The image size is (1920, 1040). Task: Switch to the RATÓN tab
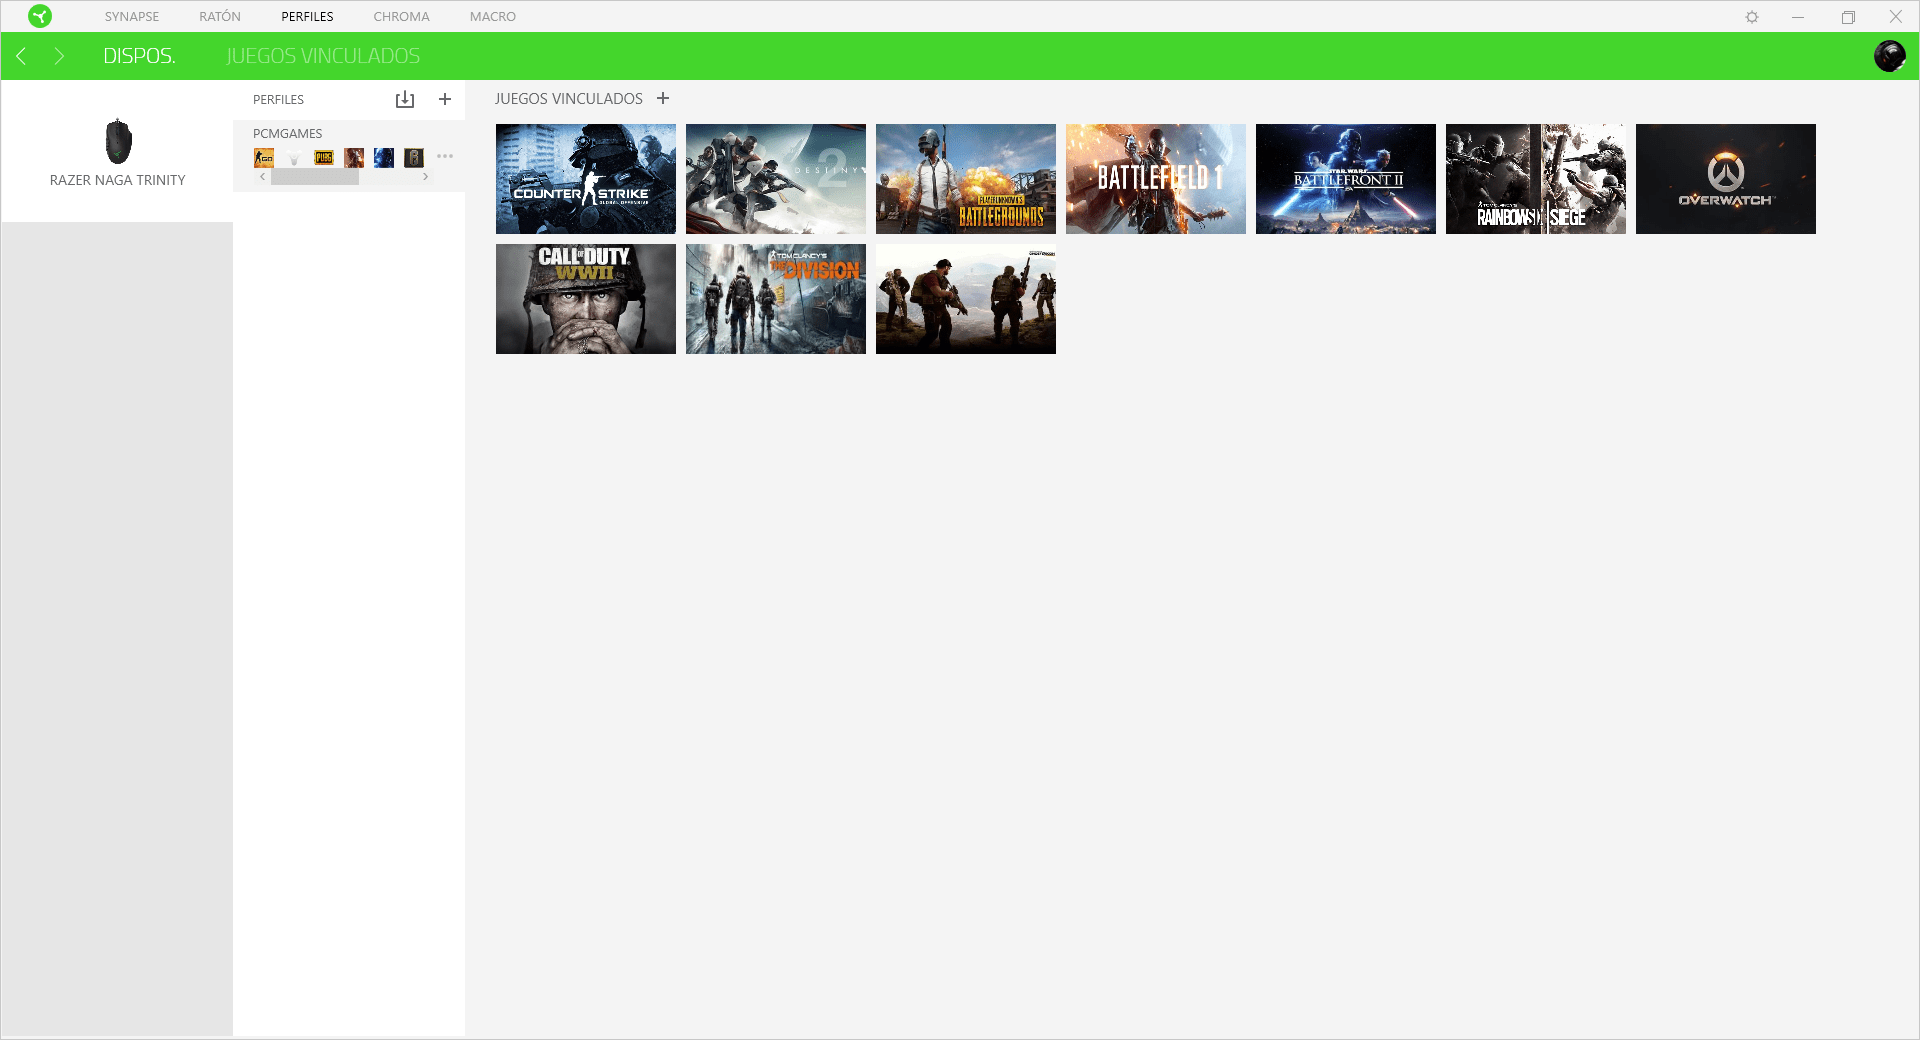[x=220, y=17]
